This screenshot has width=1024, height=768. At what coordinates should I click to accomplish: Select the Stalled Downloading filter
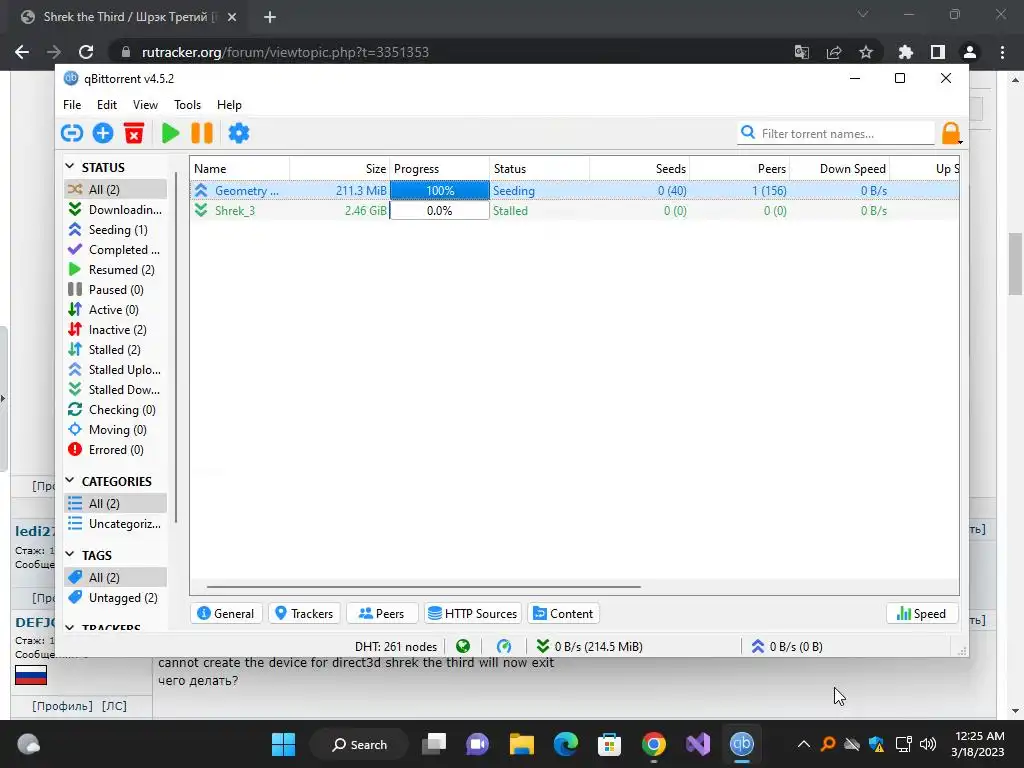tap(116, 390)
